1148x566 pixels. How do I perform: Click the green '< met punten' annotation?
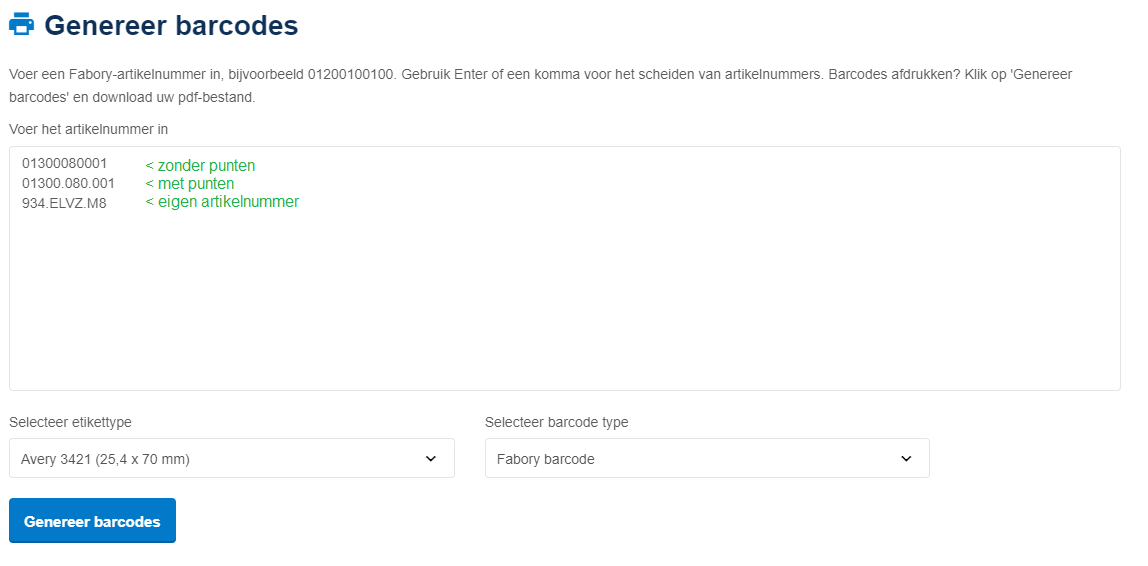pos(190,184)
